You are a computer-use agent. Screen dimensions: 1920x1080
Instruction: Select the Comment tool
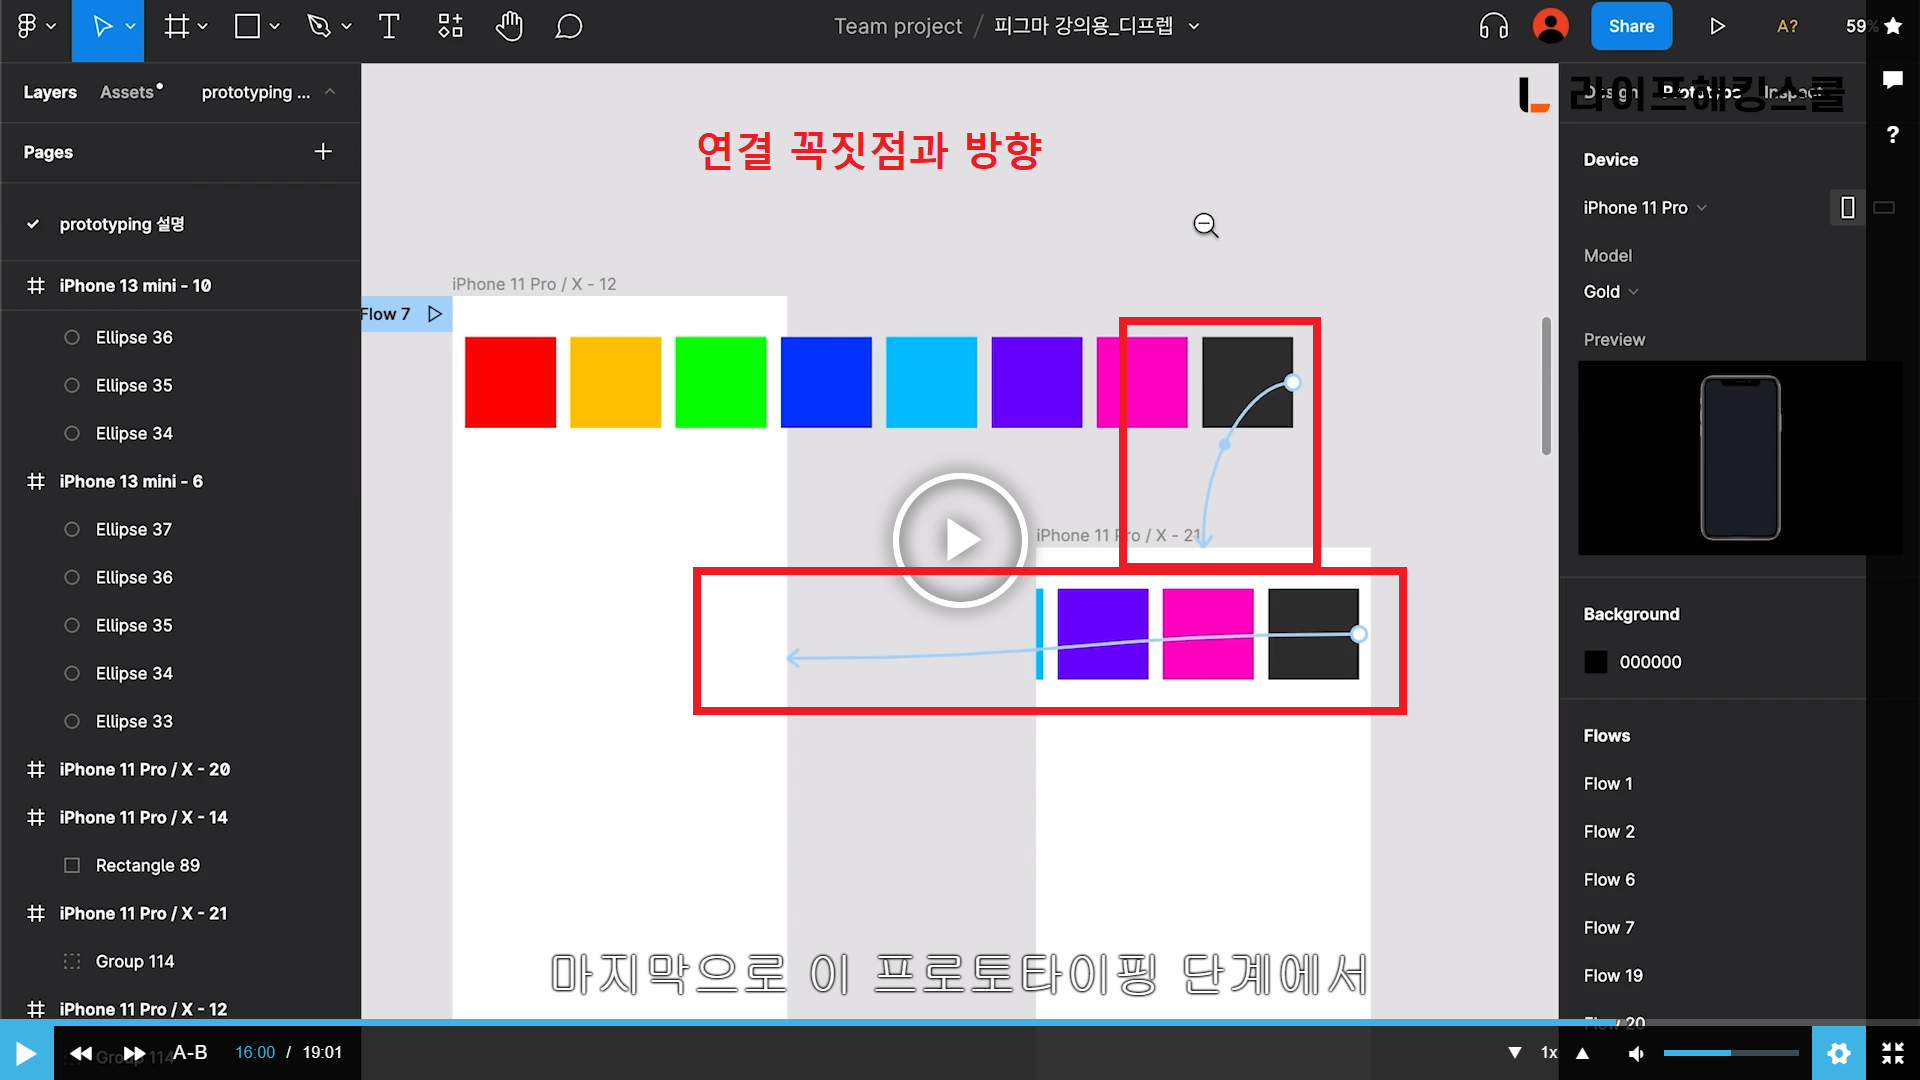(568, 27)
